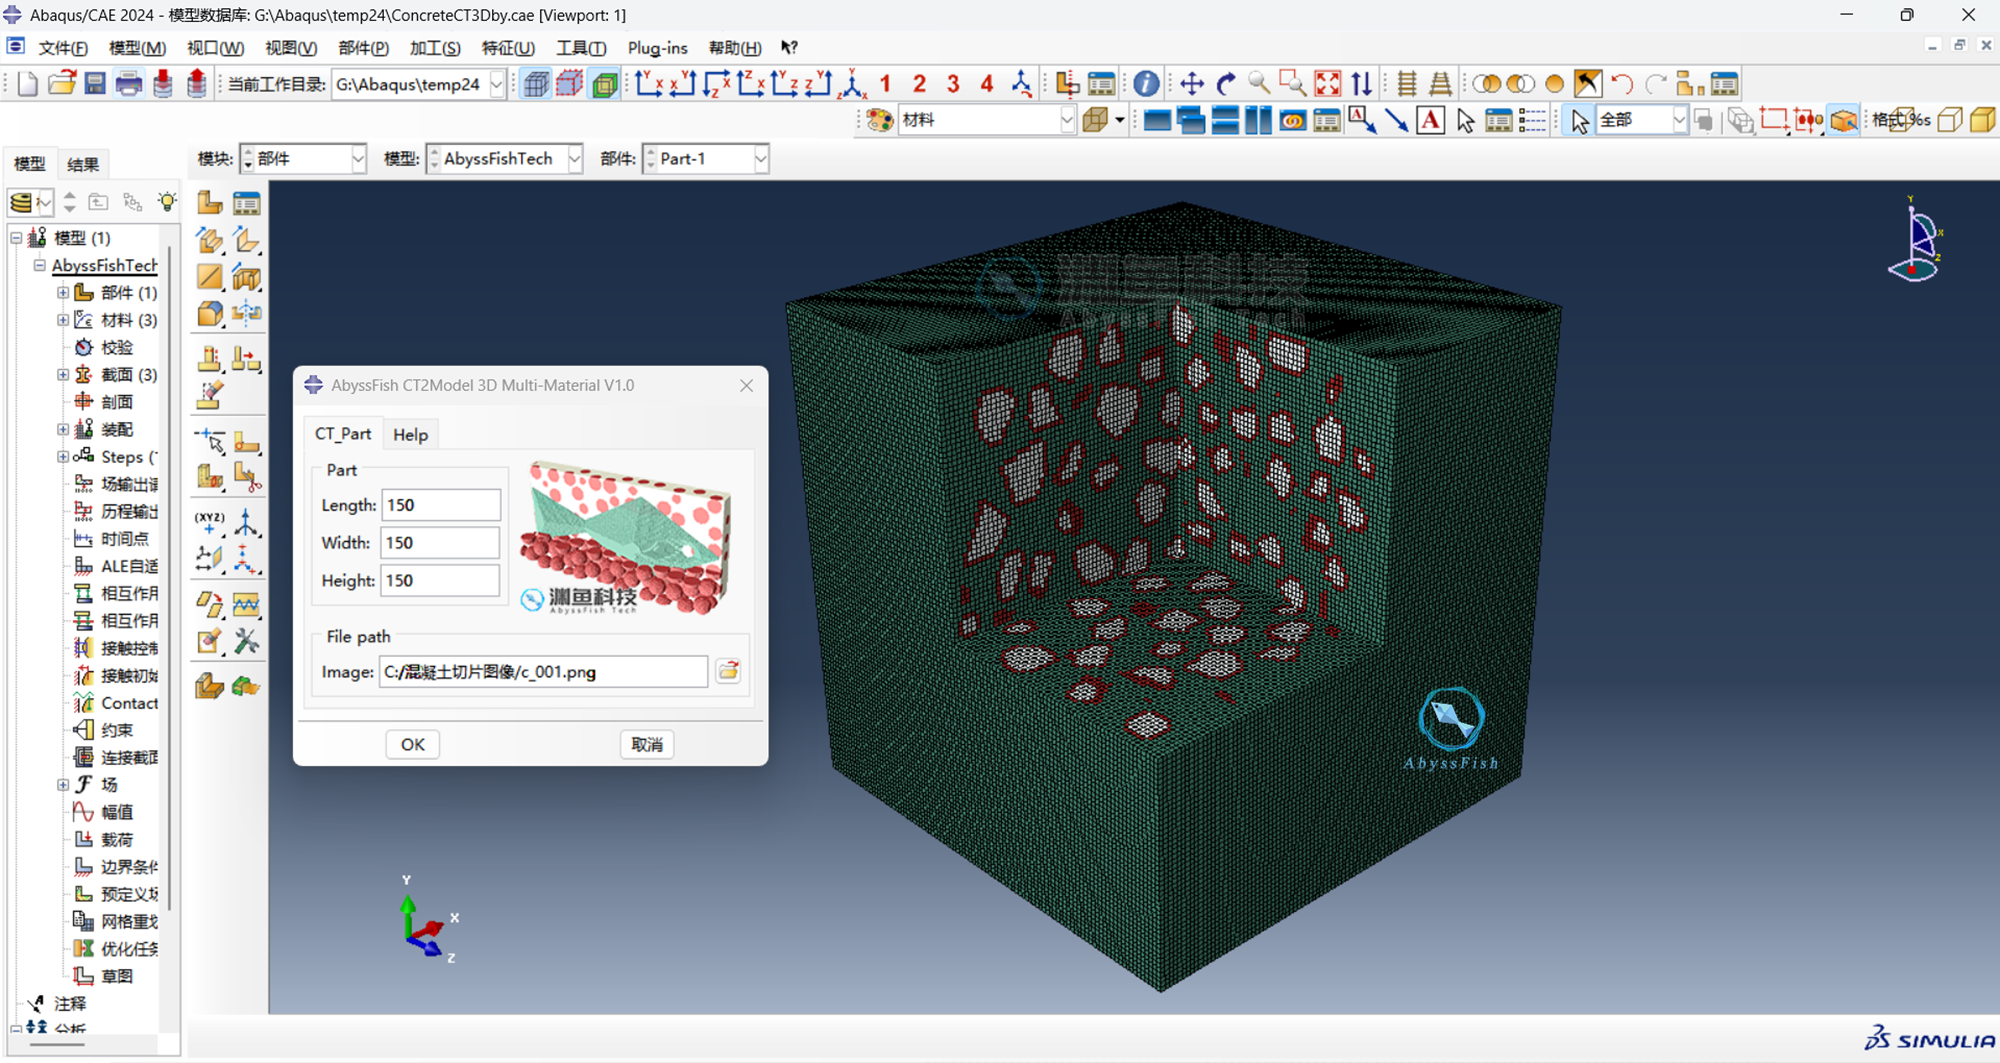Apply the isometric view icon

(853, 84)
